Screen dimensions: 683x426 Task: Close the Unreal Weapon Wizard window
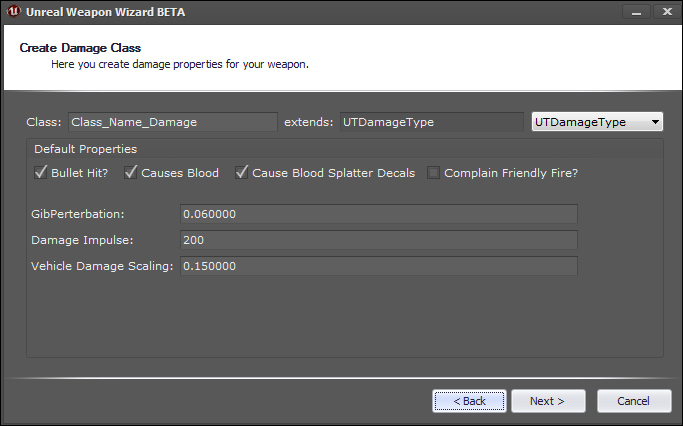pyautogui.click(x=667, y=12)
